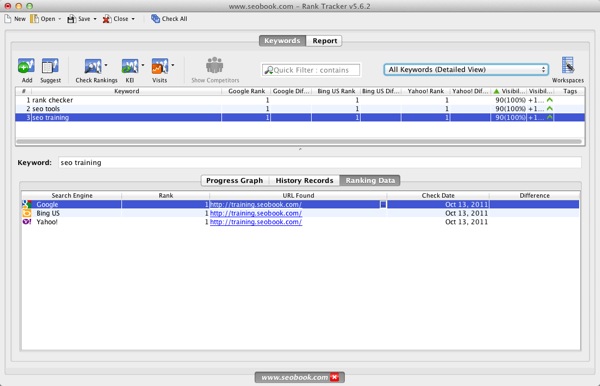Expand the Open menu arrow
The width and height of the screenshot is (600, 386).
[60, 19]
